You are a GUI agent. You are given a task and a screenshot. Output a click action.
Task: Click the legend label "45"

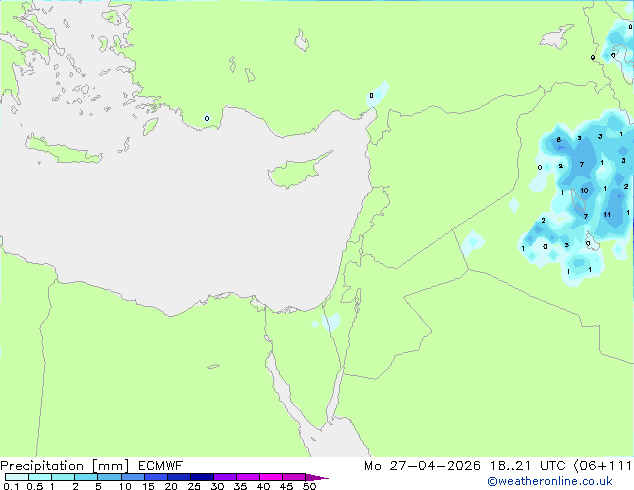pos(286,486)
